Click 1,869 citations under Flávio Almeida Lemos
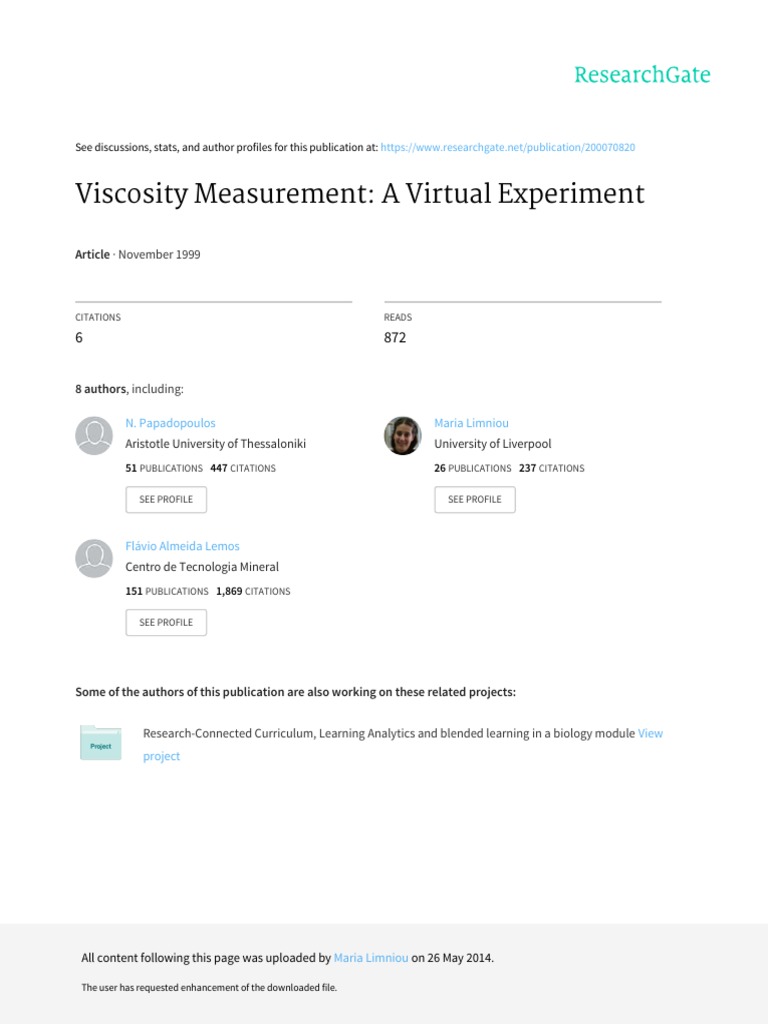 point(253,591)
